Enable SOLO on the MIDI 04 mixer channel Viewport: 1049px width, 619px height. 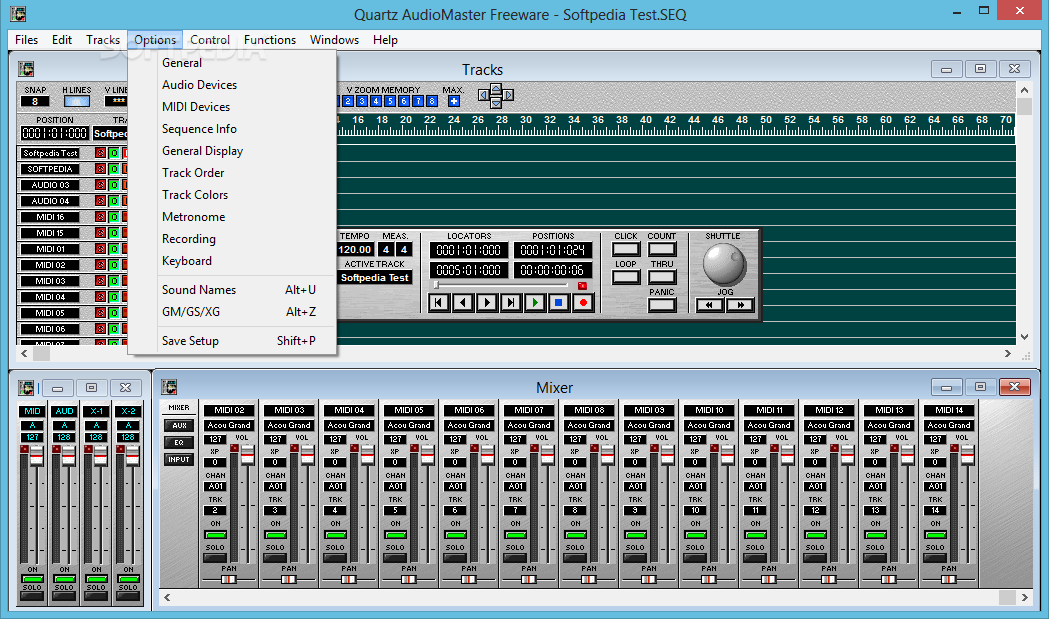335,558
